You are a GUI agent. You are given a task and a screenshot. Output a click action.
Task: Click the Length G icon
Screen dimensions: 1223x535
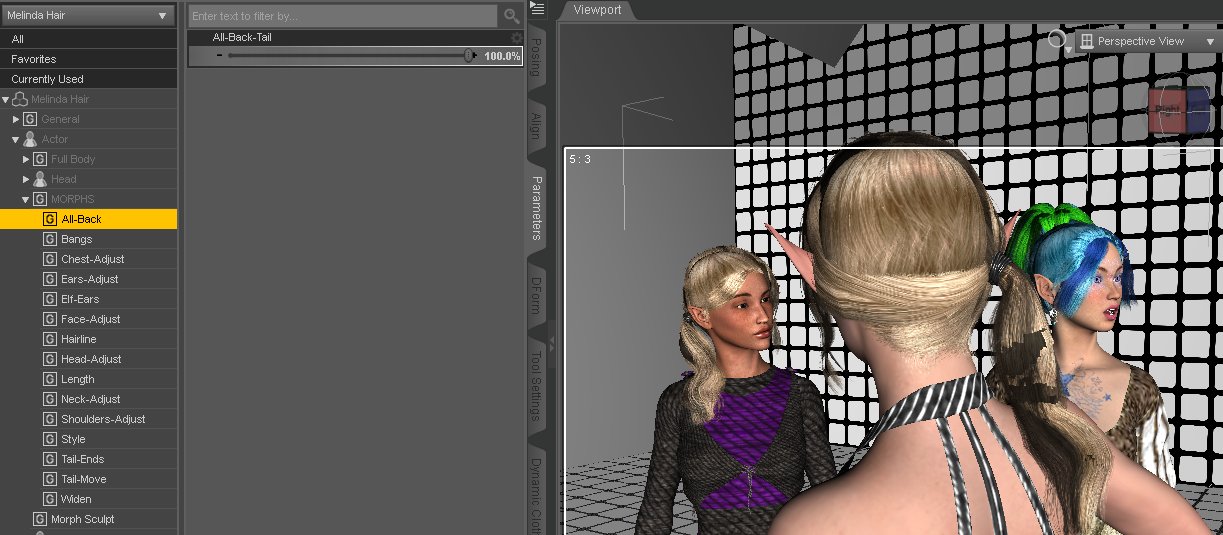tap(50, 379)
